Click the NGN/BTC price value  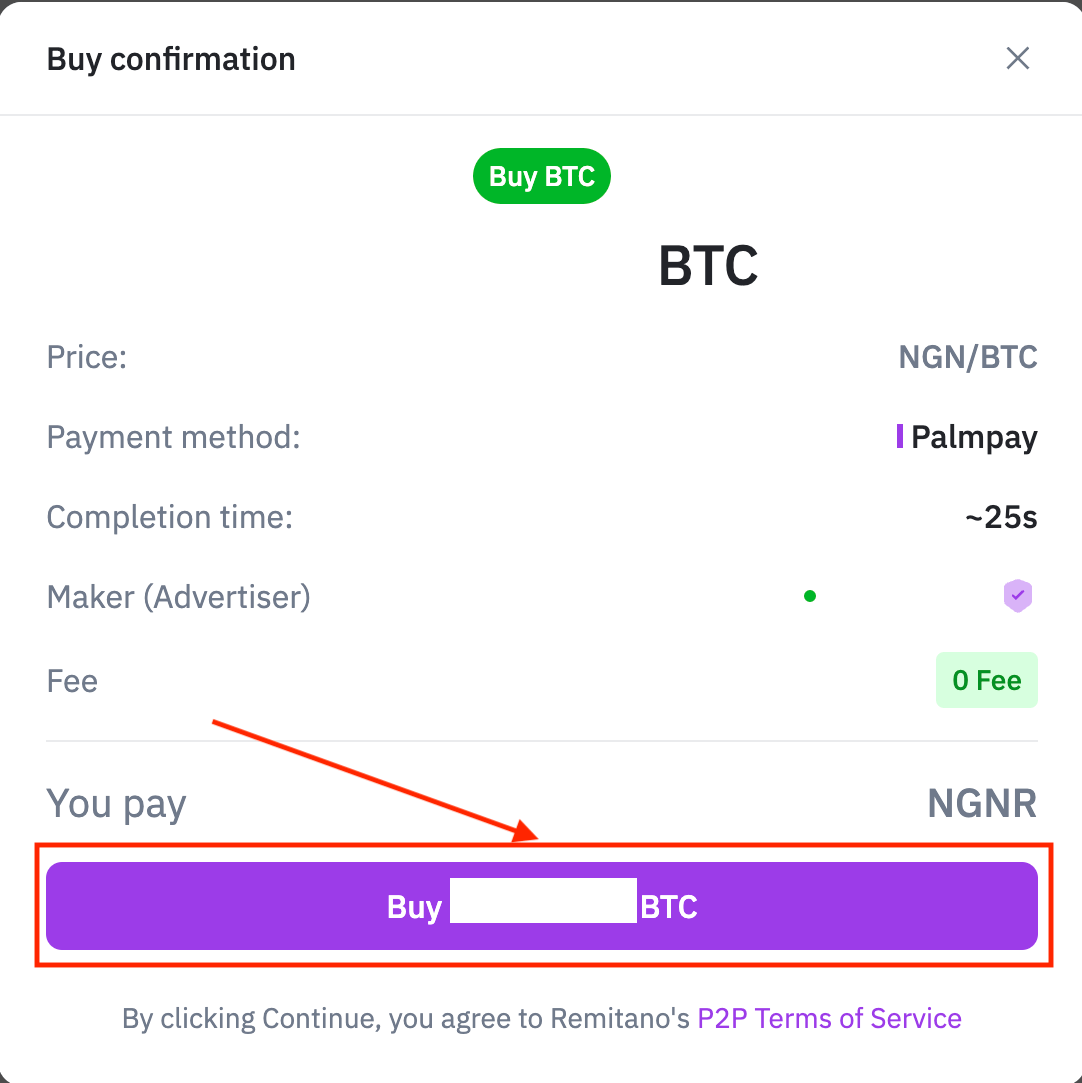coord(967,357)
